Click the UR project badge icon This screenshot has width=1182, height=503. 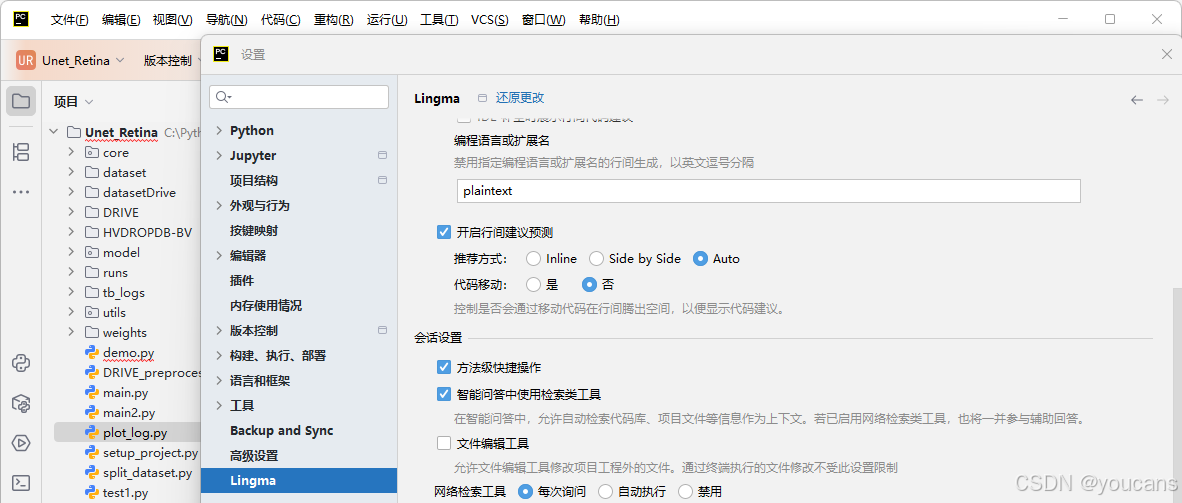pos(26,60)
